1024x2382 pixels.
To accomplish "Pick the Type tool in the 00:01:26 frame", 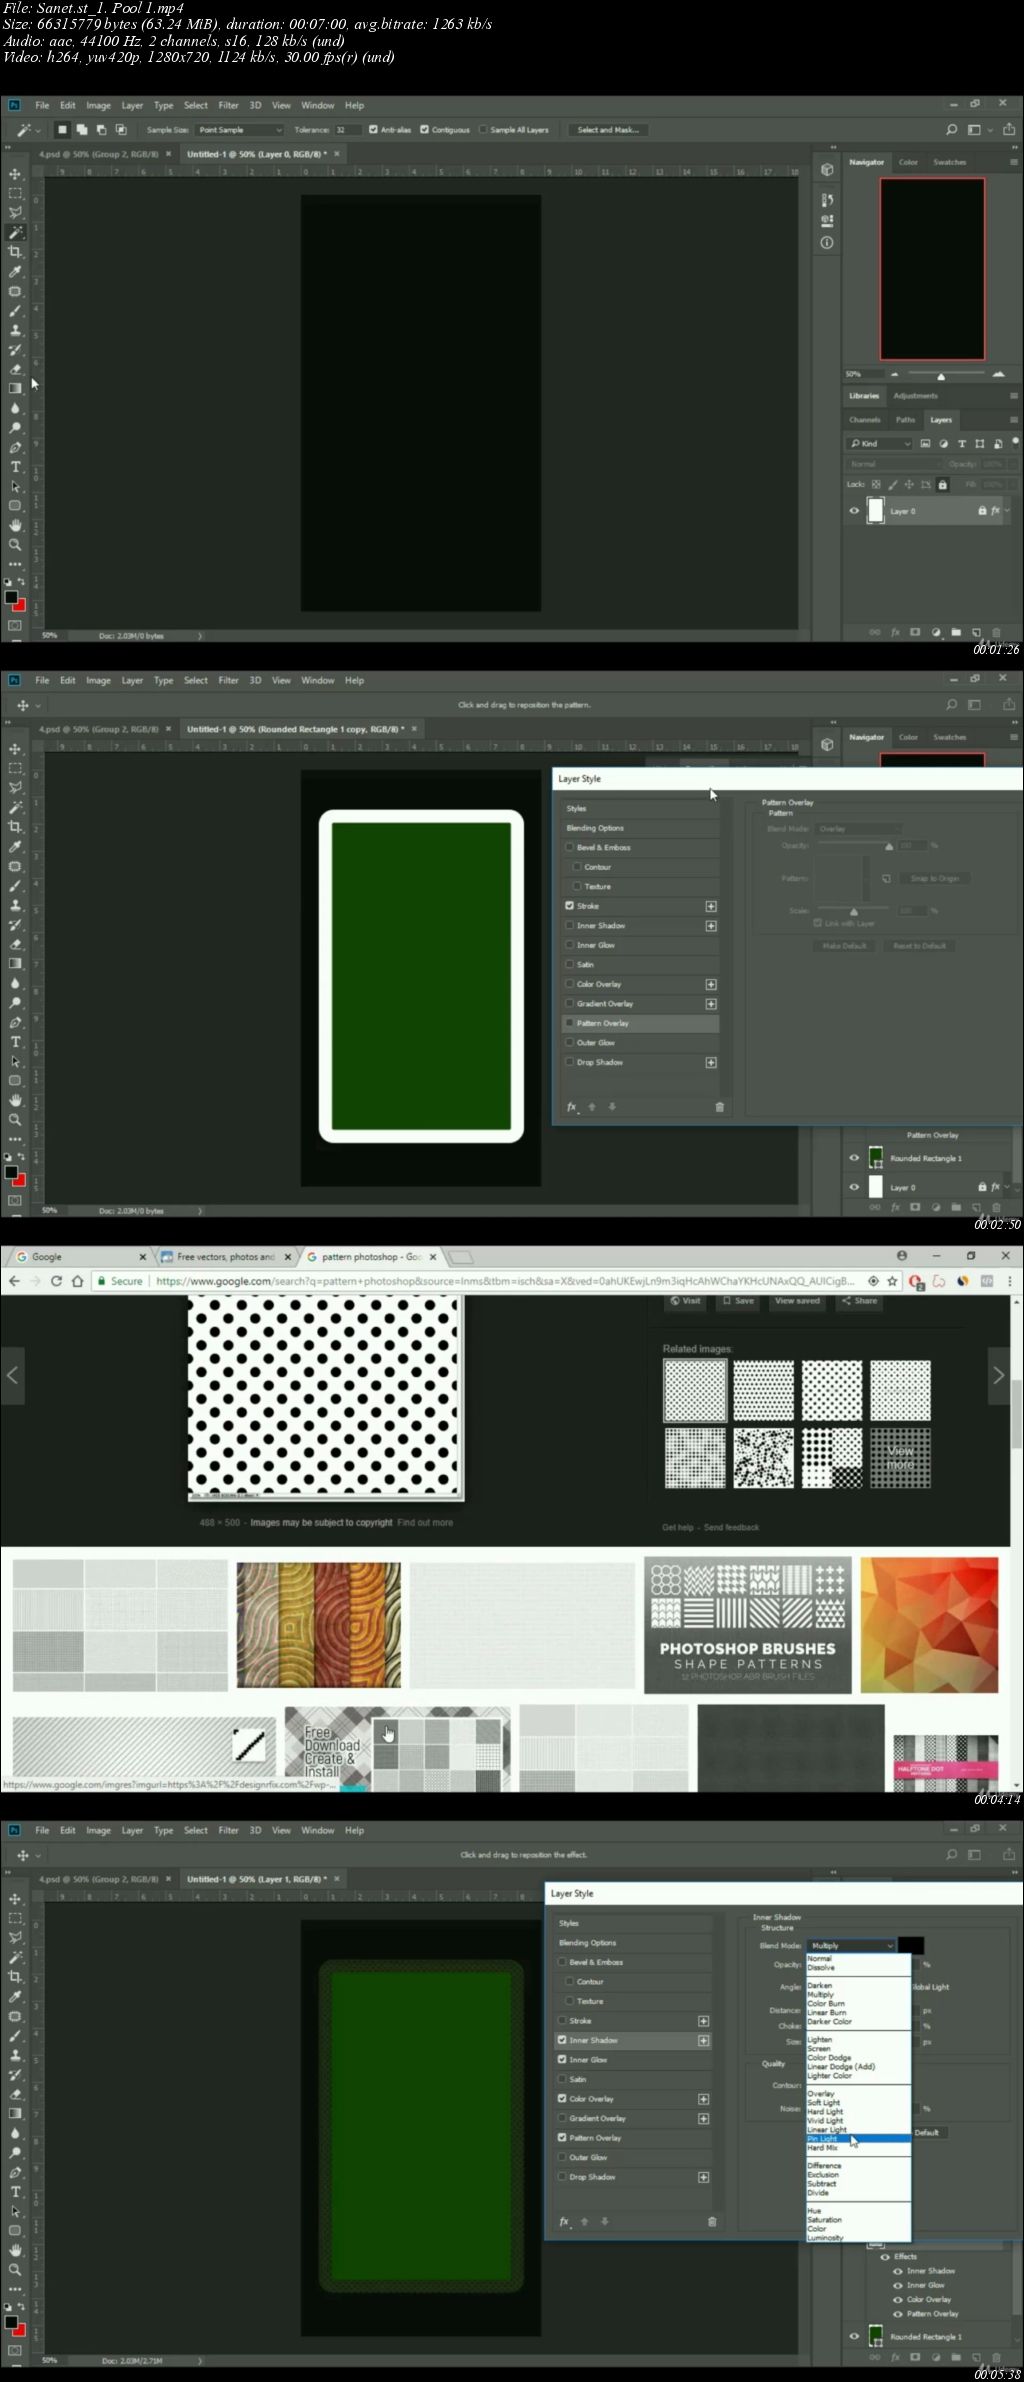I will (x=15, y=467).
